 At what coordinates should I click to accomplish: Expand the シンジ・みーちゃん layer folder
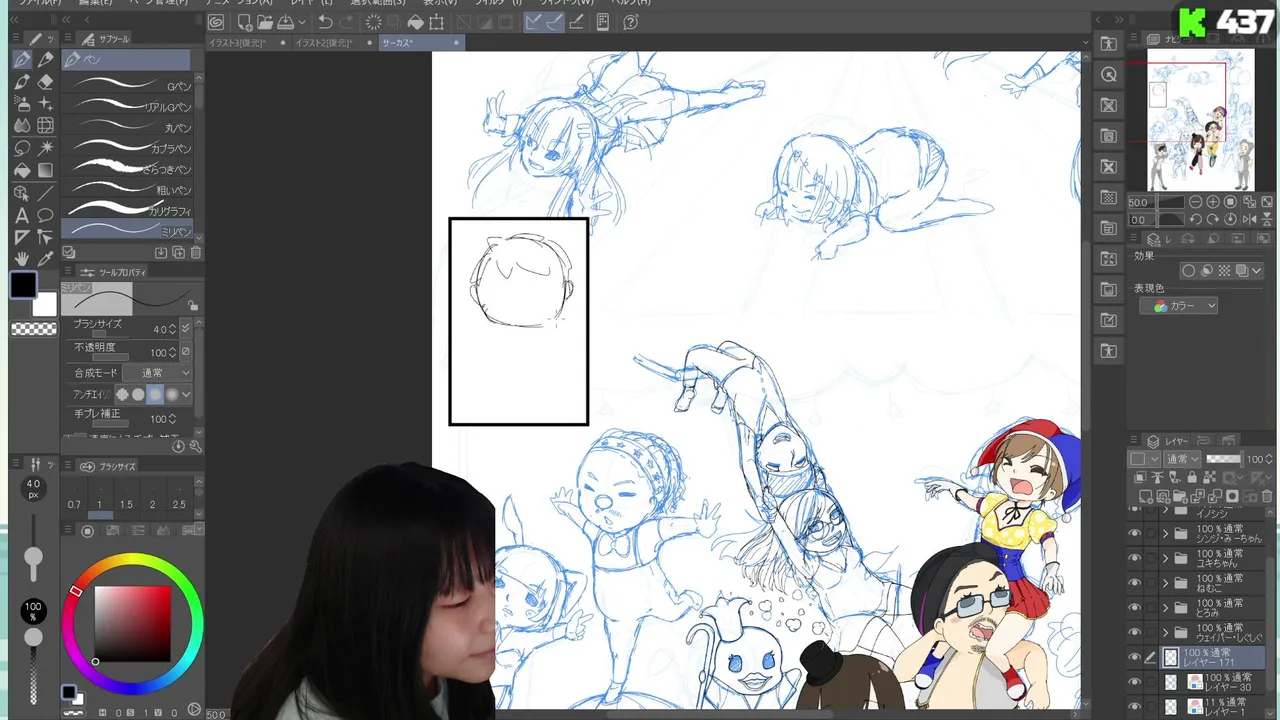[1165, 533]
